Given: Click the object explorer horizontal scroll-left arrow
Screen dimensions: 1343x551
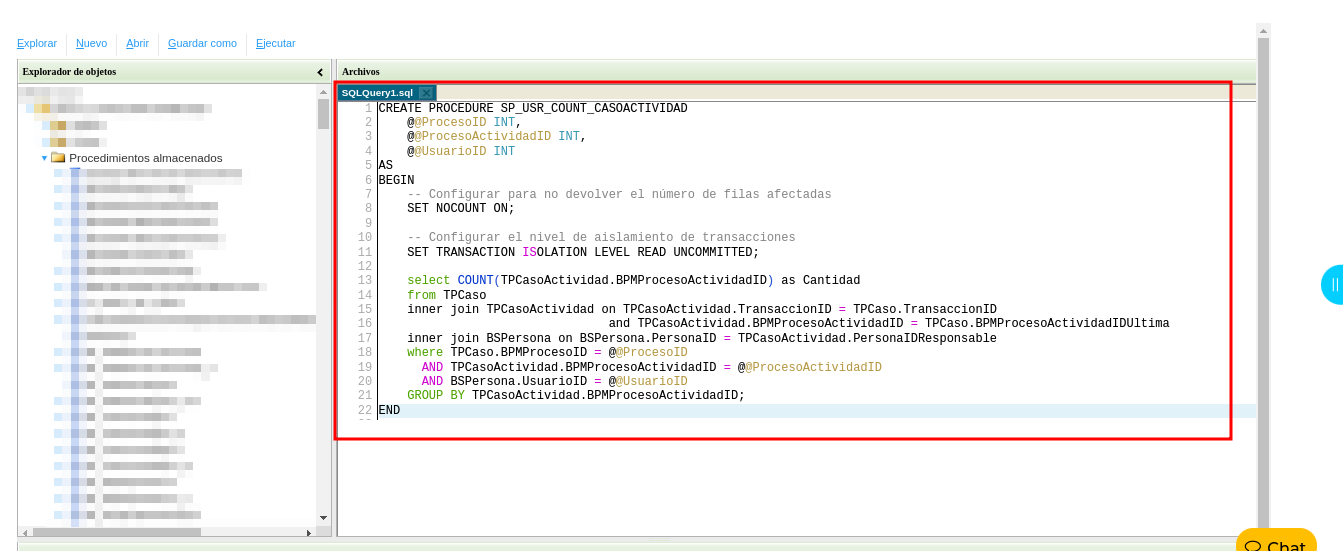Looking at the screenshot, I should tap(25, 533).
